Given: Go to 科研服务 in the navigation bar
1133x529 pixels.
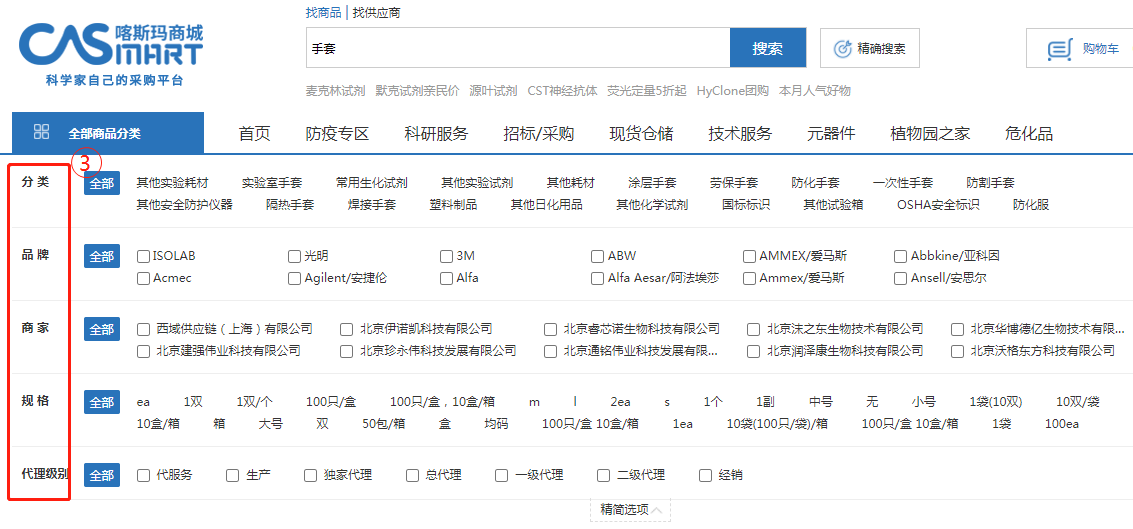Looking at the screenshot, I should click(435, 134).
